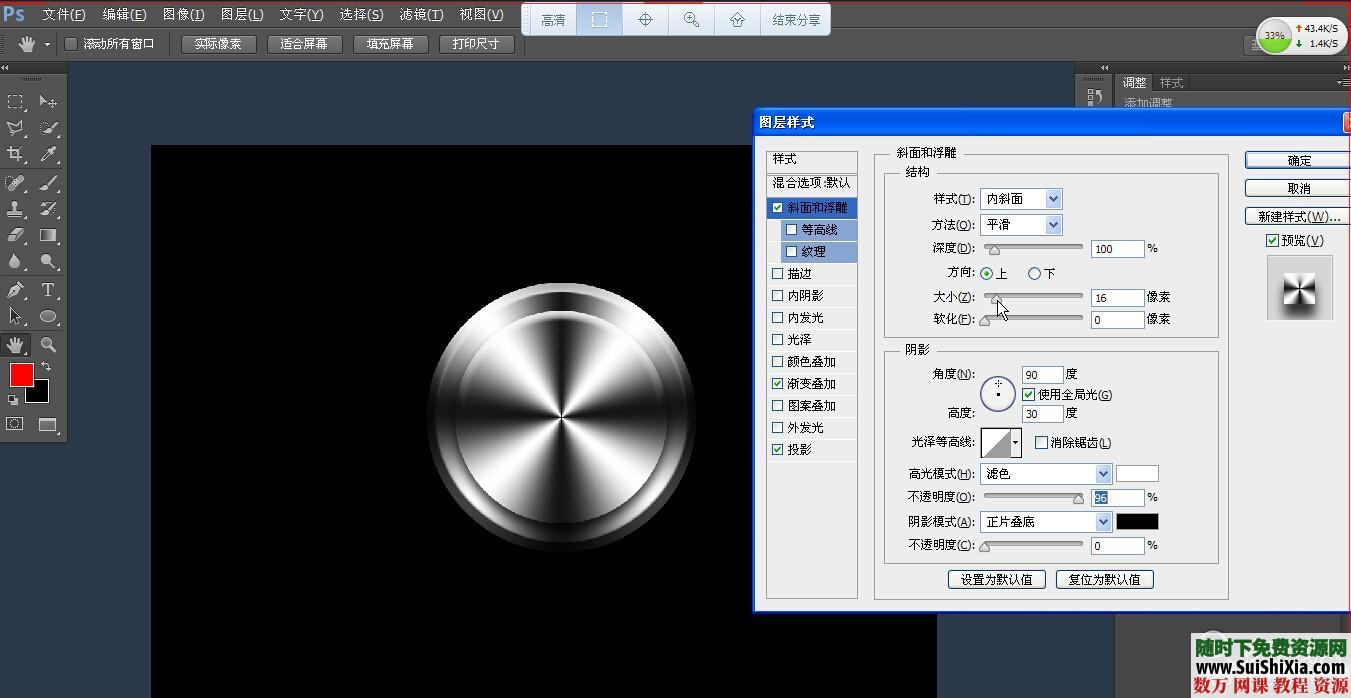
Task: Select the Crop tool
Action: click(x=15, y=154)
